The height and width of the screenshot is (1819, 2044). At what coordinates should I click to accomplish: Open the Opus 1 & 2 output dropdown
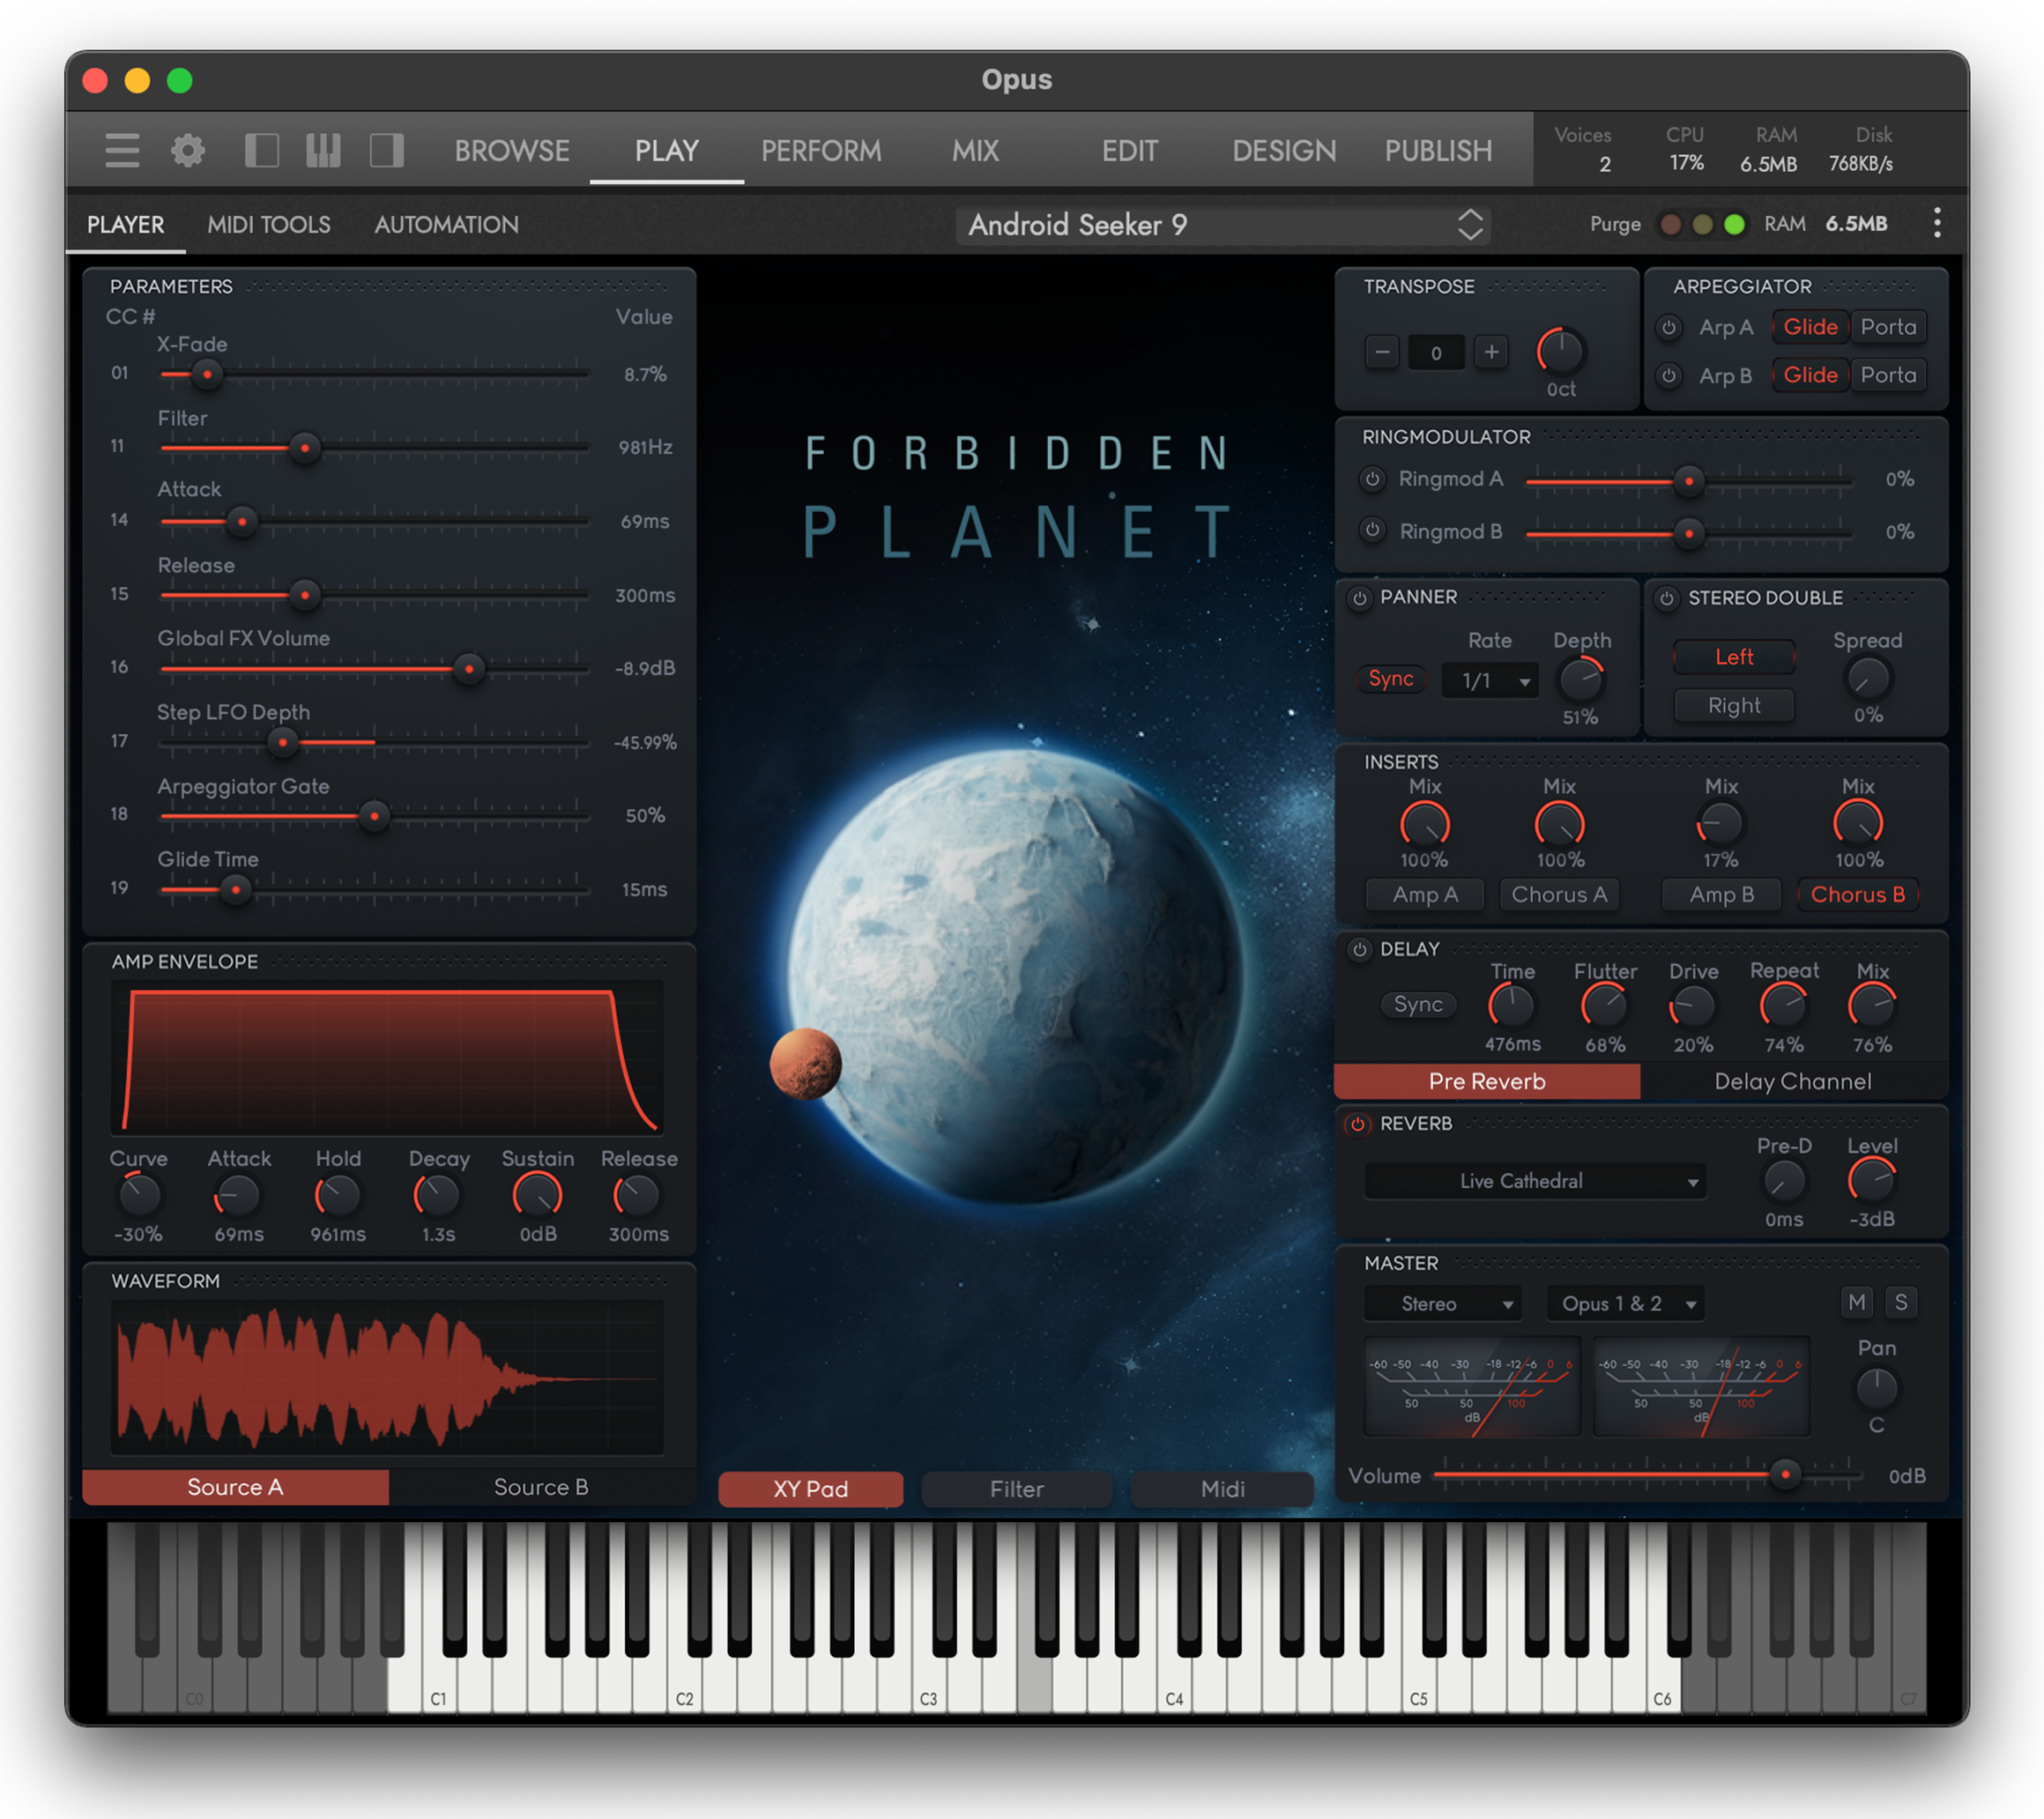click(1625, 1304)
